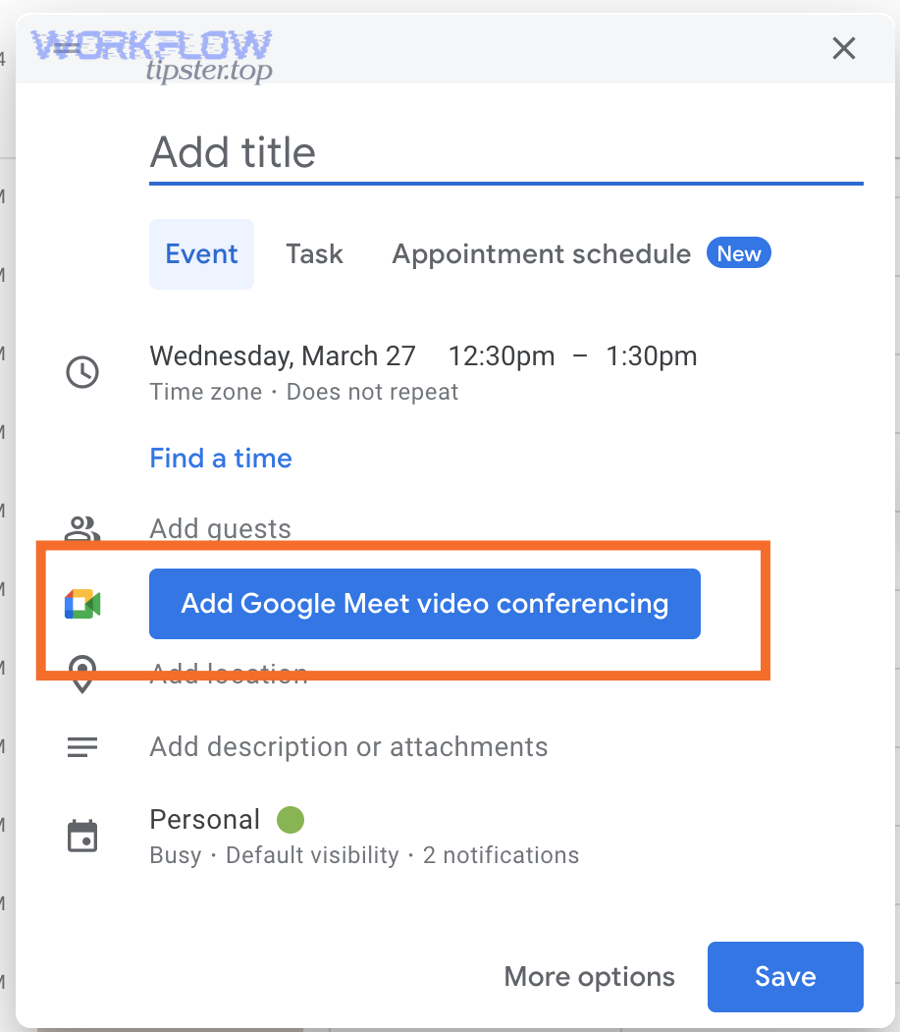Image resolution: width=900 pixels, height=1032 pixels.
Task: Add description or attachments
Action: tap(348, 747)
